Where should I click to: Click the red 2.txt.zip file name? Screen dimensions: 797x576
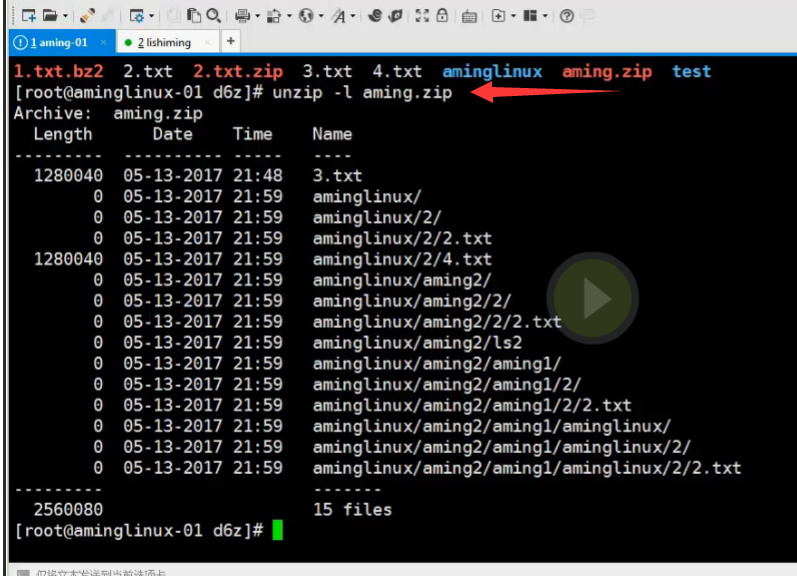238,72
